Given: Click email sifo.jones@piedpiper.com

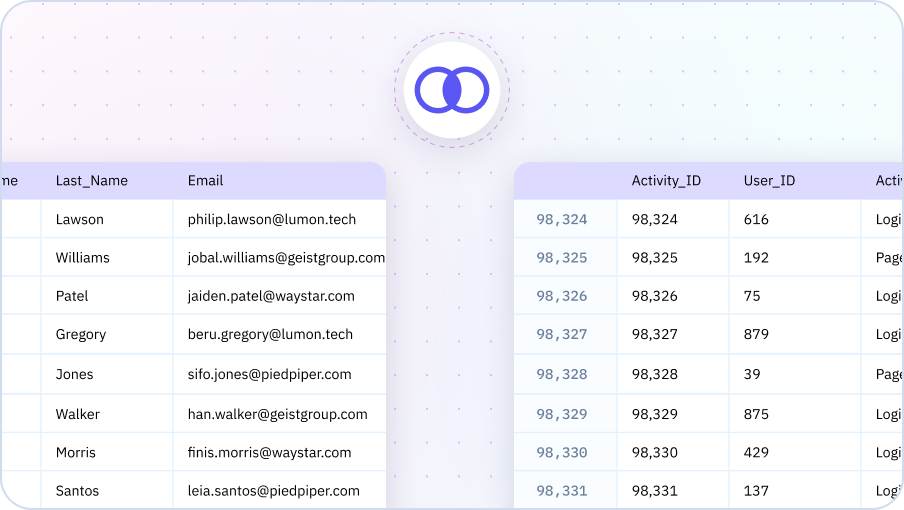Looking at the screenshot, I should tap(269, 375).
